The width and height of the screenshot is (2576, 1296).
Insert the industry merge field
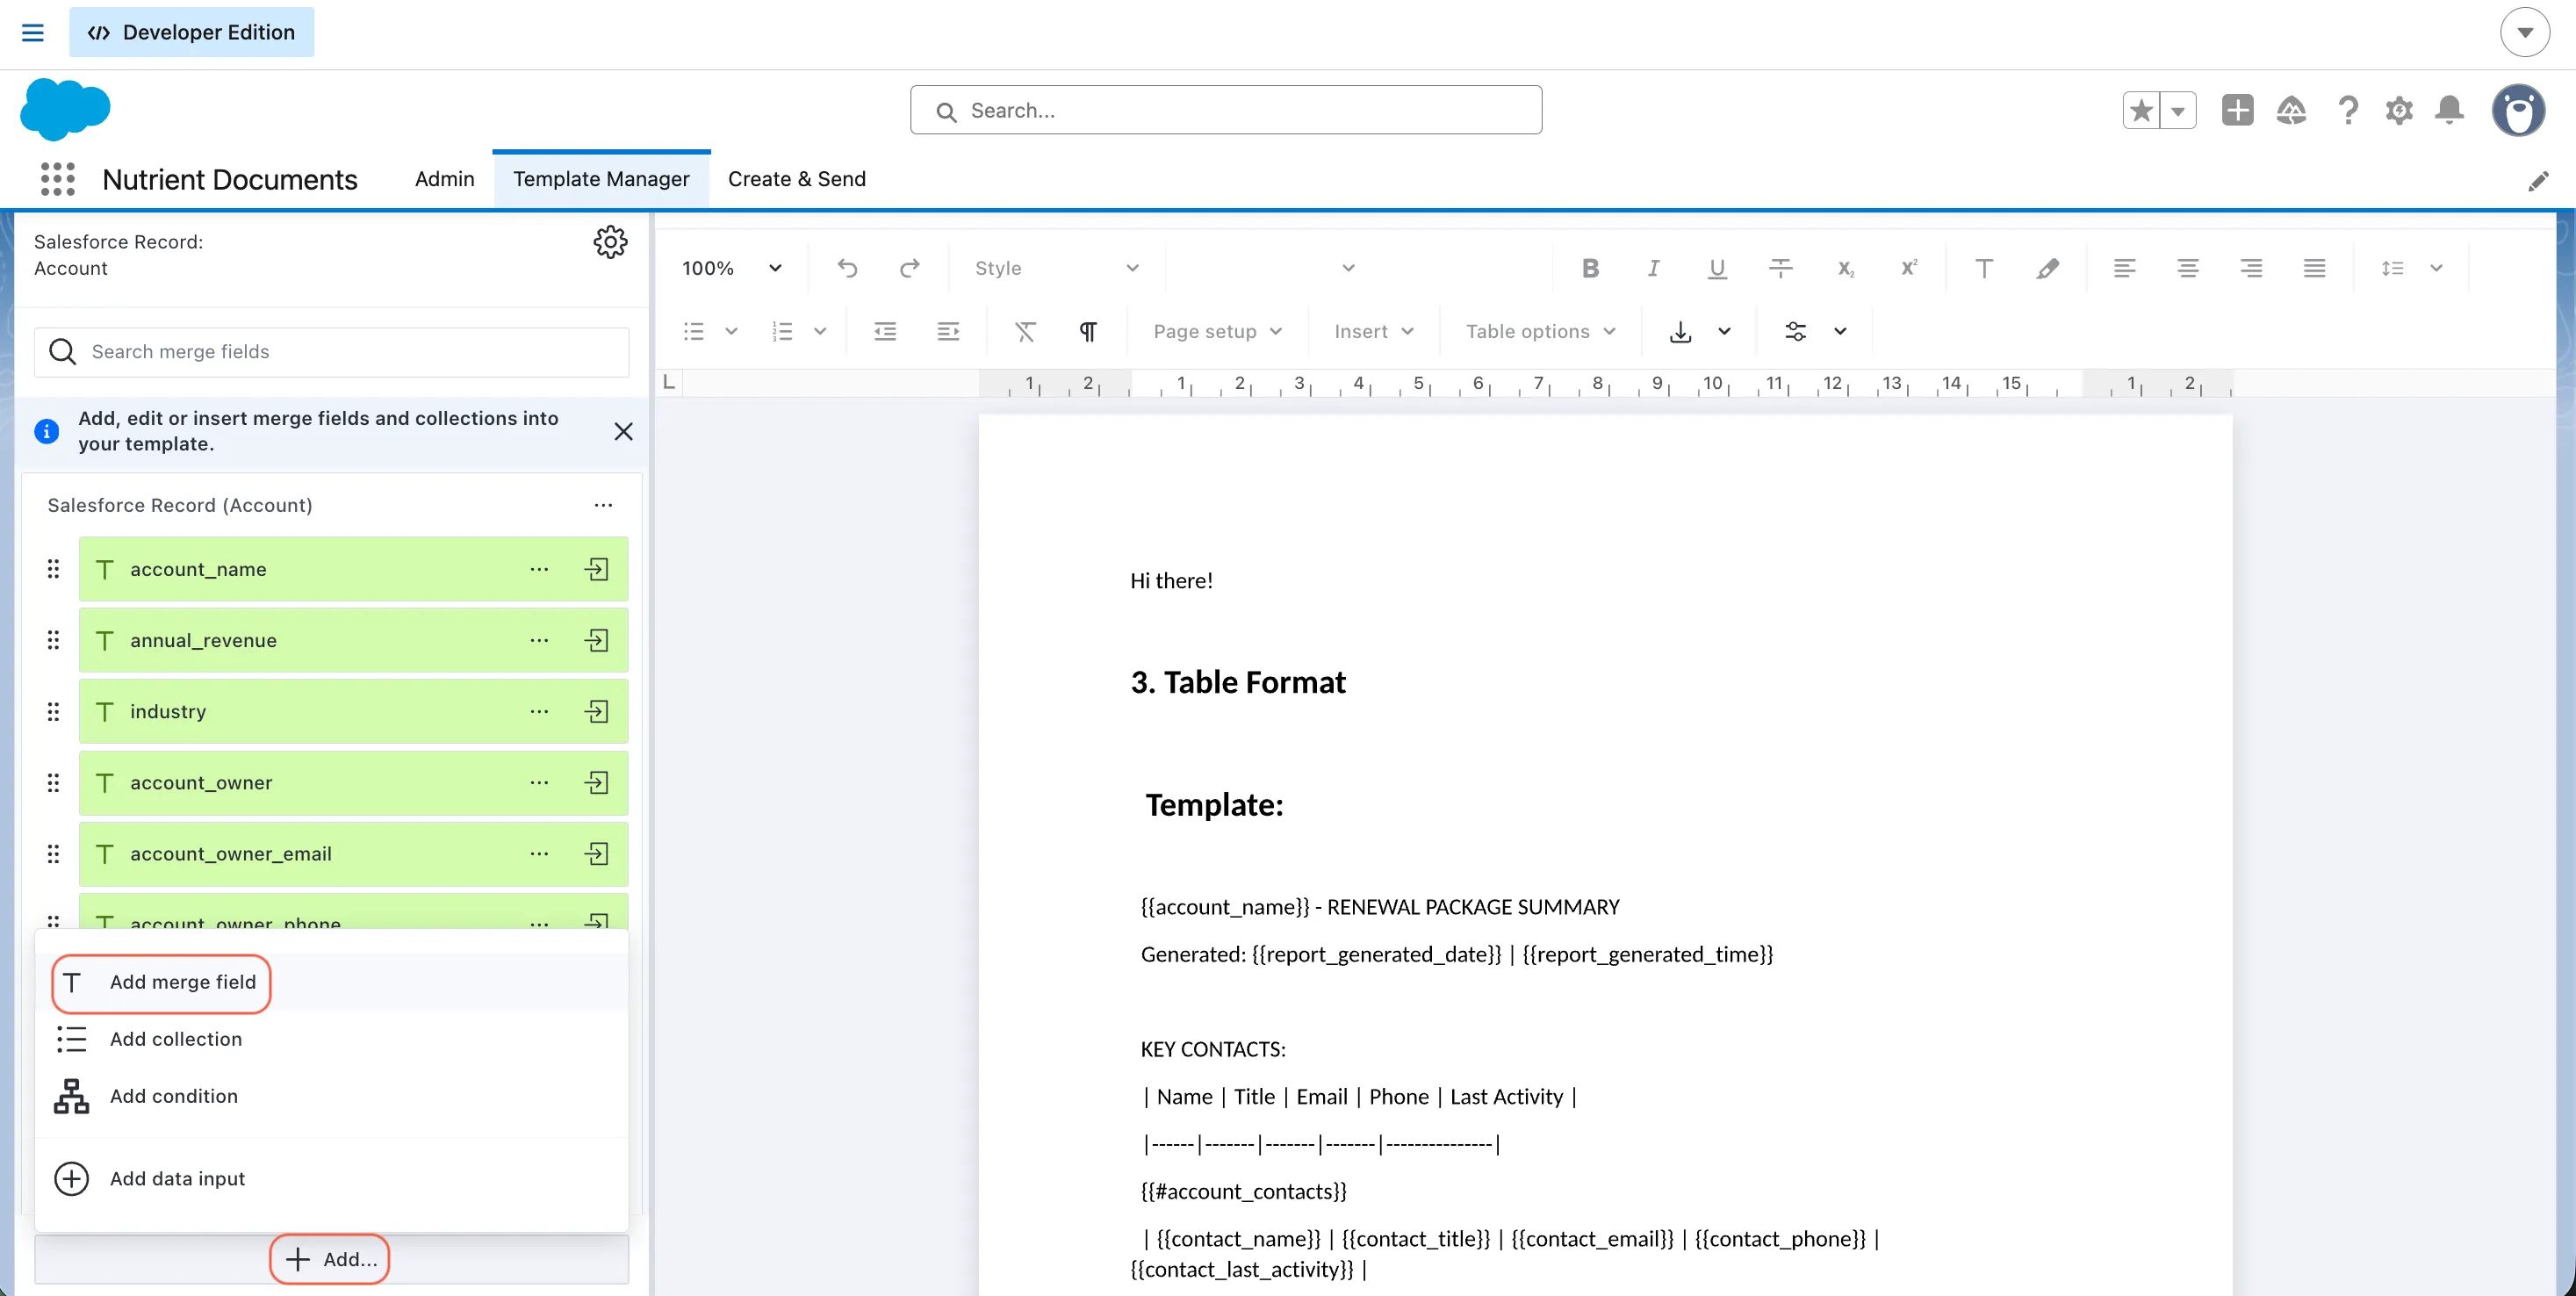597,711
